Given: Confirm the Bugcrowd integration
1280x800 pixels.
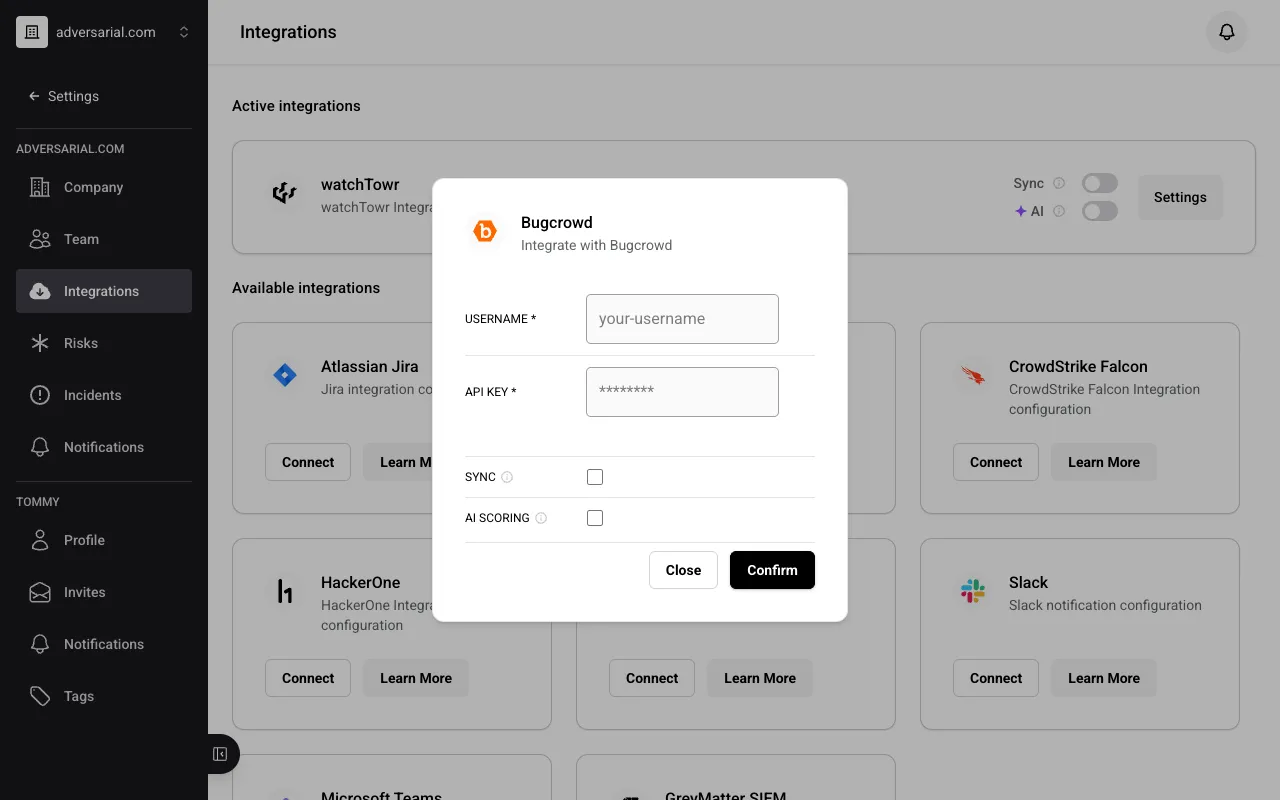Looking at the screenshot, I should (772, 570).
